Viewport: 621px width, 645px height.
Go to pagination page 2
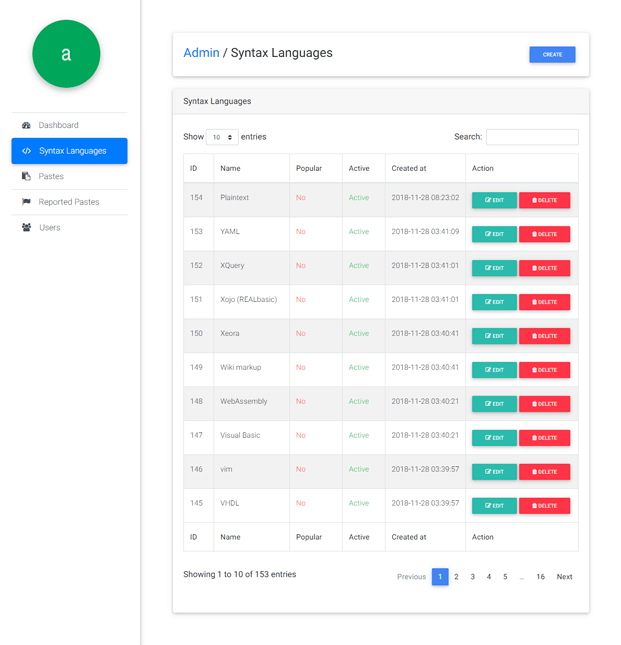(x=456, y=577)
